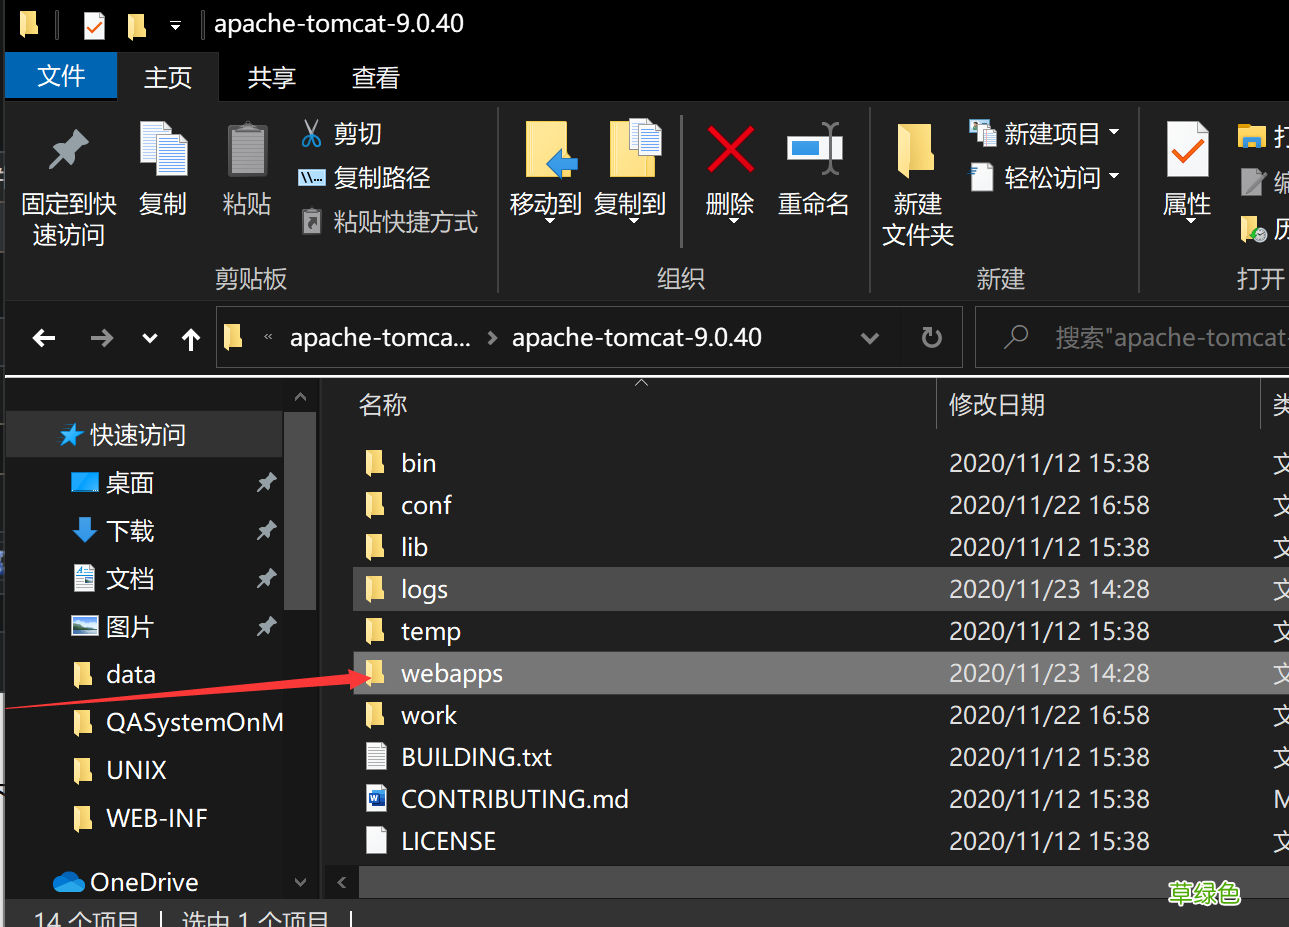Open recent locations dropdown arrow

(149, 338)
